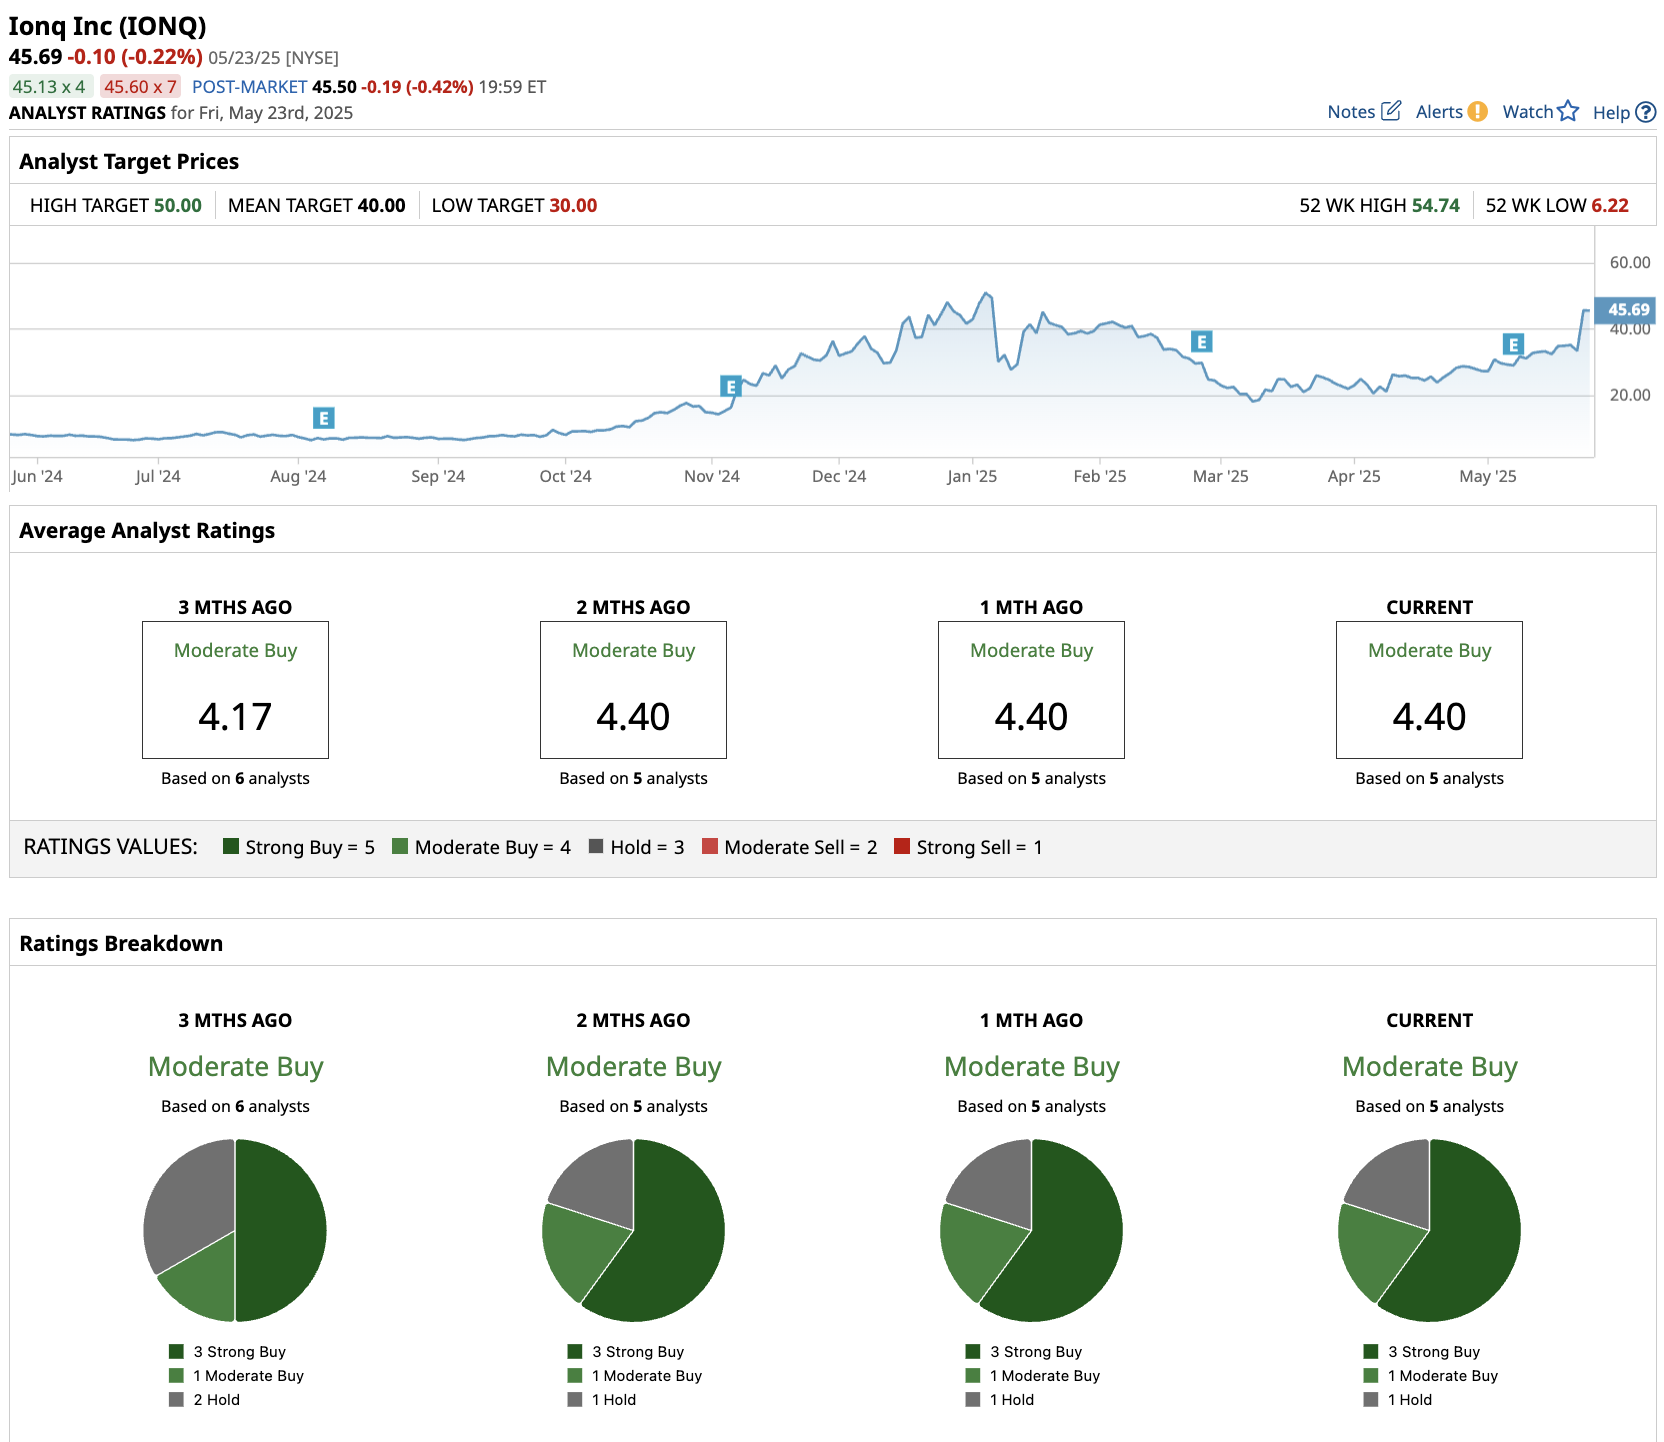1664x1442 pixels.
Task: Click the Moderate Sell = 2 color swatch
Action: pyautogui.click(x=710, y=846)
